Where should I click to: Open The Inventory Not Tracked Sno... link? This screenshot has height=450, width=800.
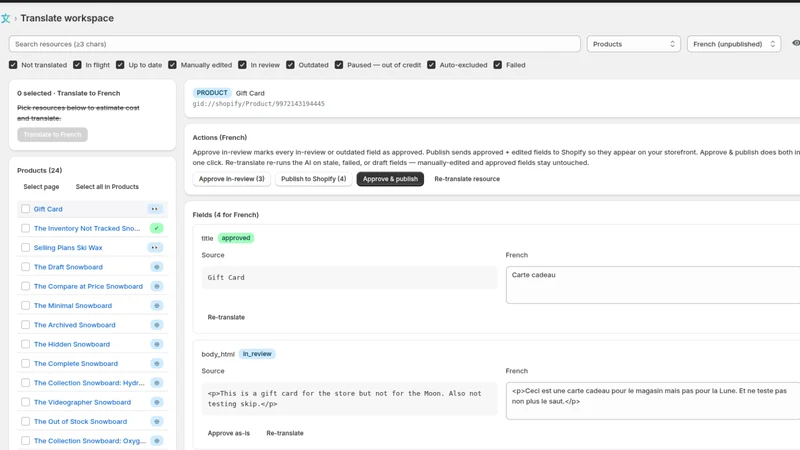[x=87, y=229]
